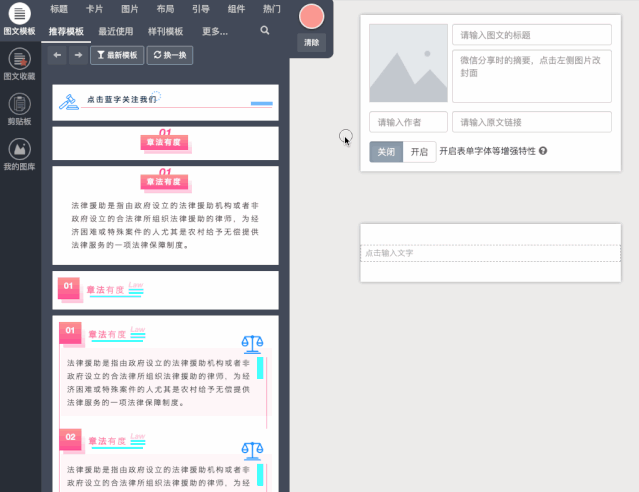The width and height of the screenshot is (639, 492).
Task: Select the 01 章法有度 Law heading-only template
Action: point(165,290)
